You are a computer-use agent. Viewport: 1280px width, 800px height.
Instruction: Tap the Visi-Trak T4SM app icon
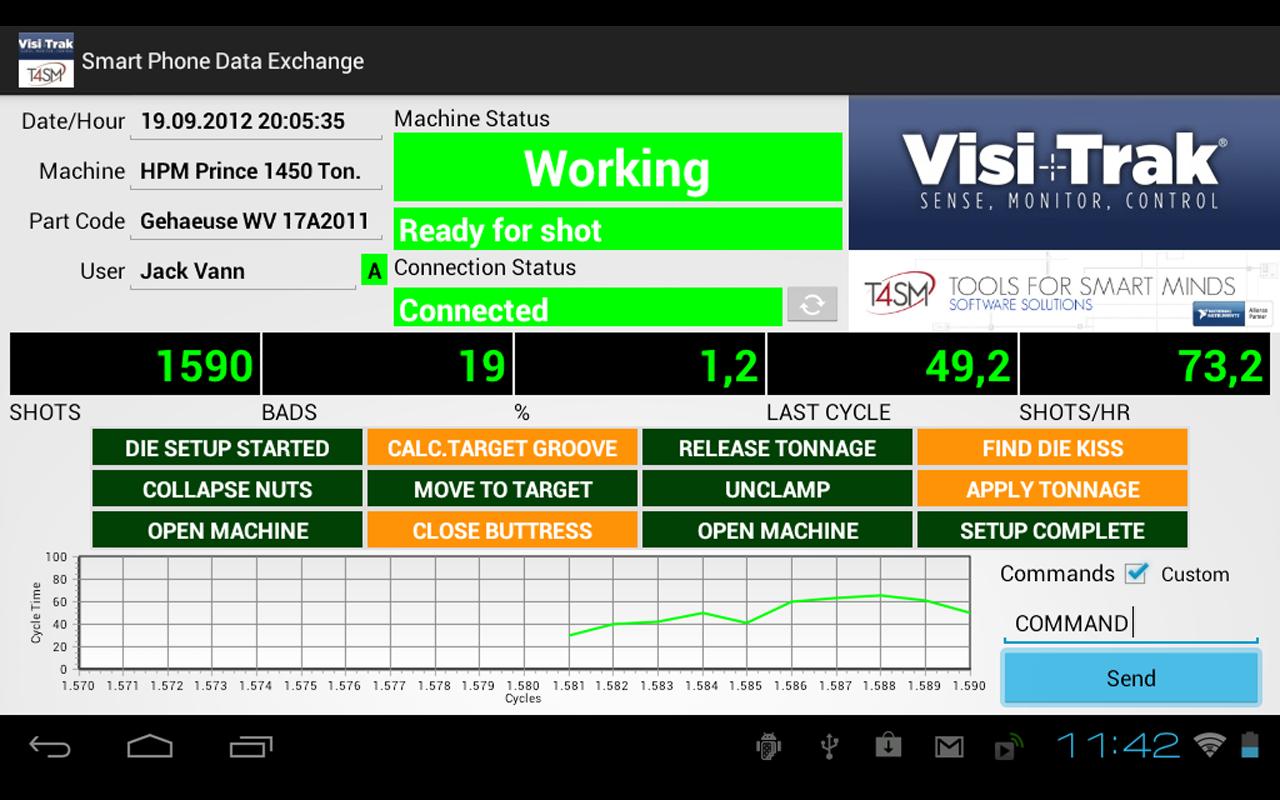tap(46, 61)
